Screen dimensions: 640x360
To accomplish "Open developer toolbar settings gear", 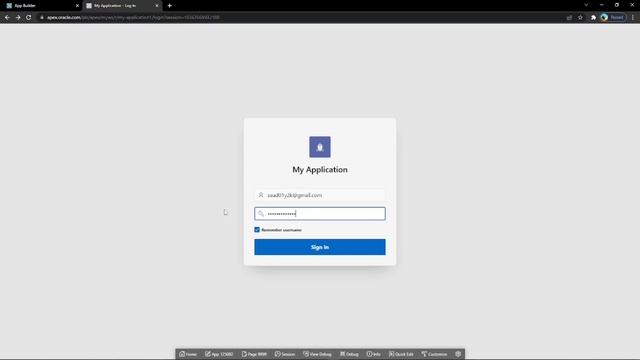I will click(x=458, y=354).
